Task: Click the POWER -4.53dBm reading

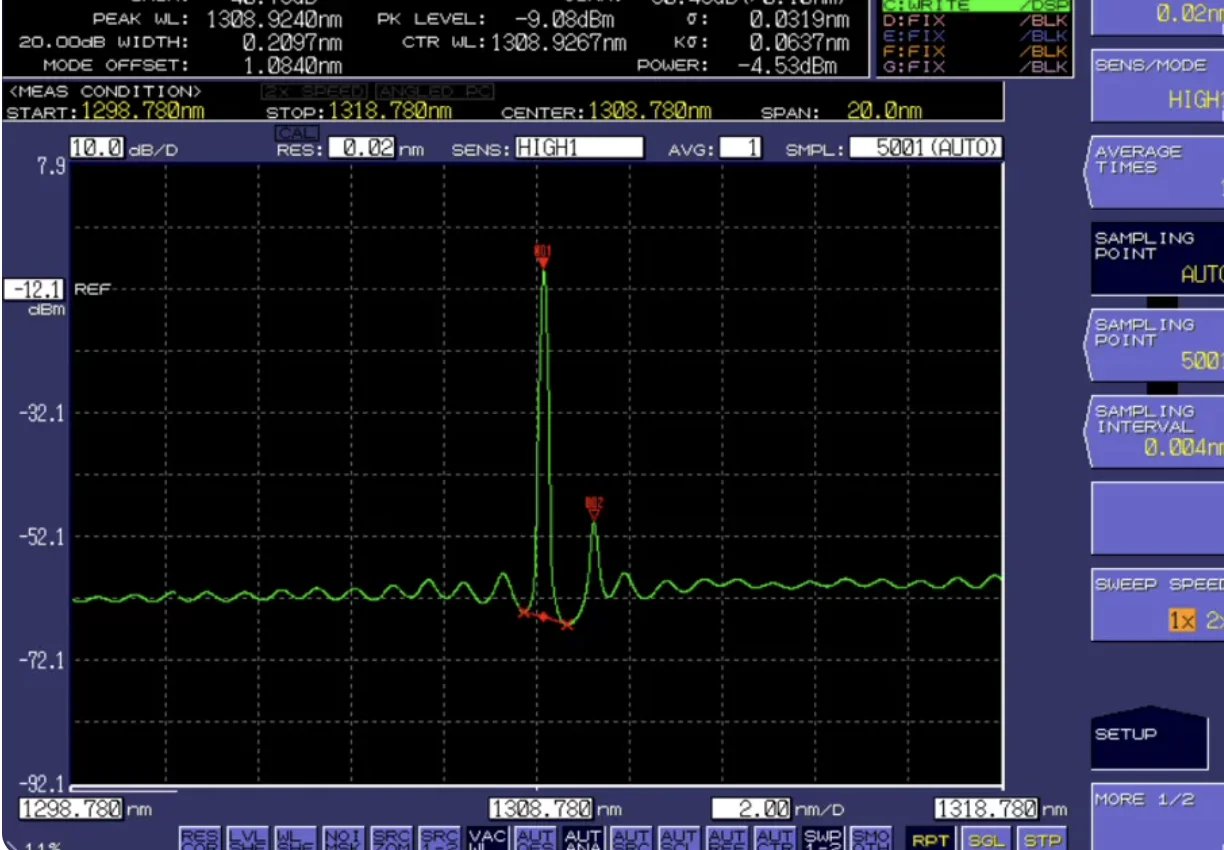Action: coord(787,66)
